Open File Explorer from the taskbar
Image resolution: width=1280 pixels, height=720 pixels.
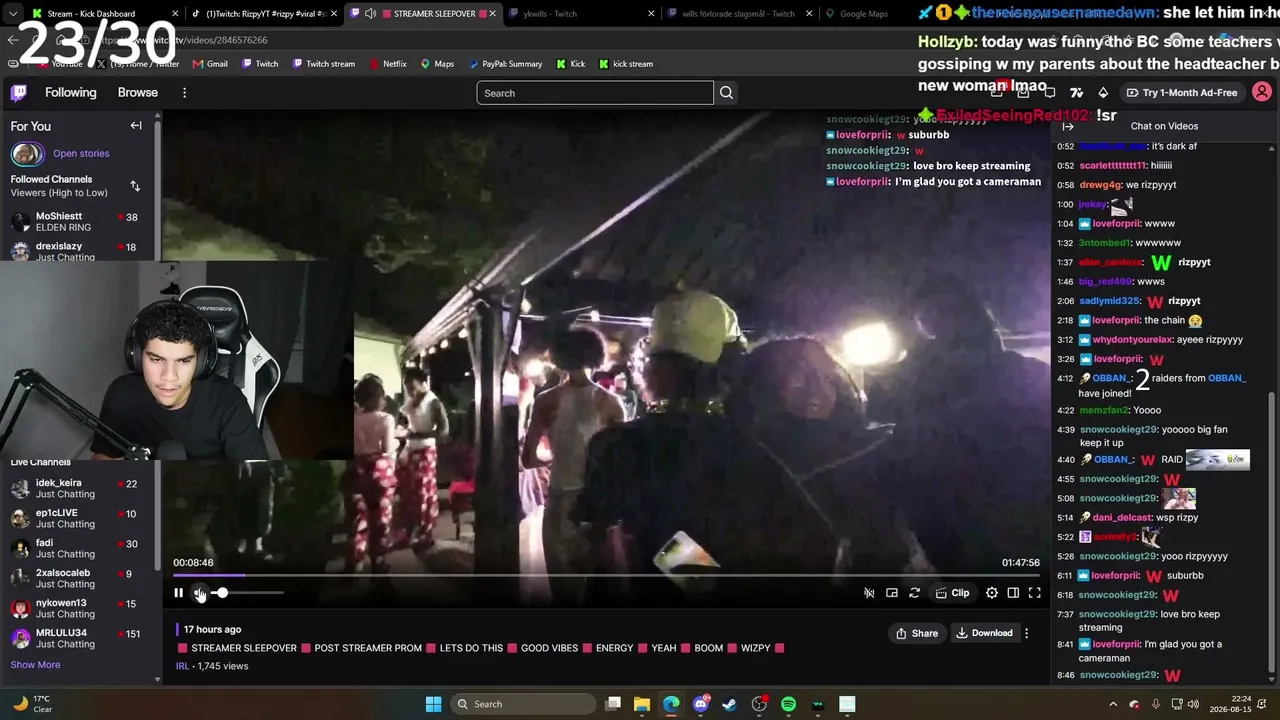[642, 704]
